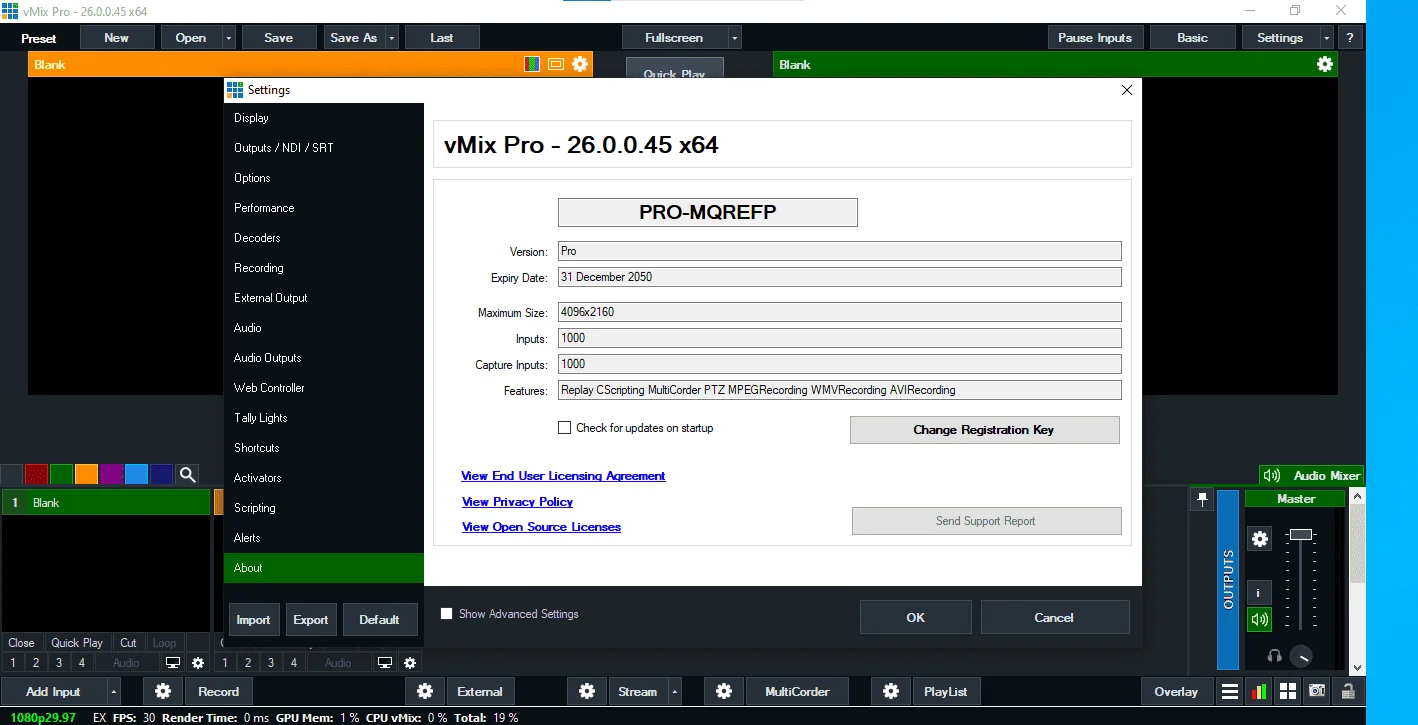Open View Privacy Policy link
Viewport: 1418px width, 725px height.
[x=517, y=502]
